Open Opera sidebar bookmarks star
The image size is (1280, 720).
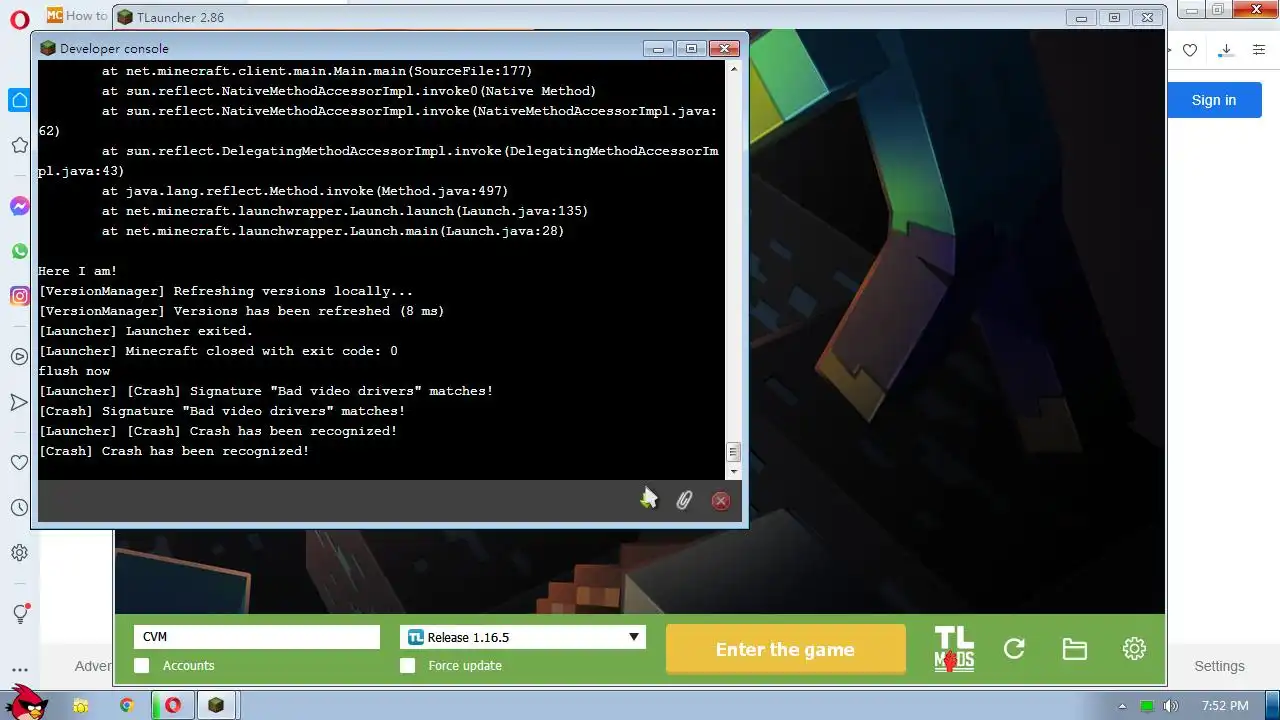tap(19, 146)
